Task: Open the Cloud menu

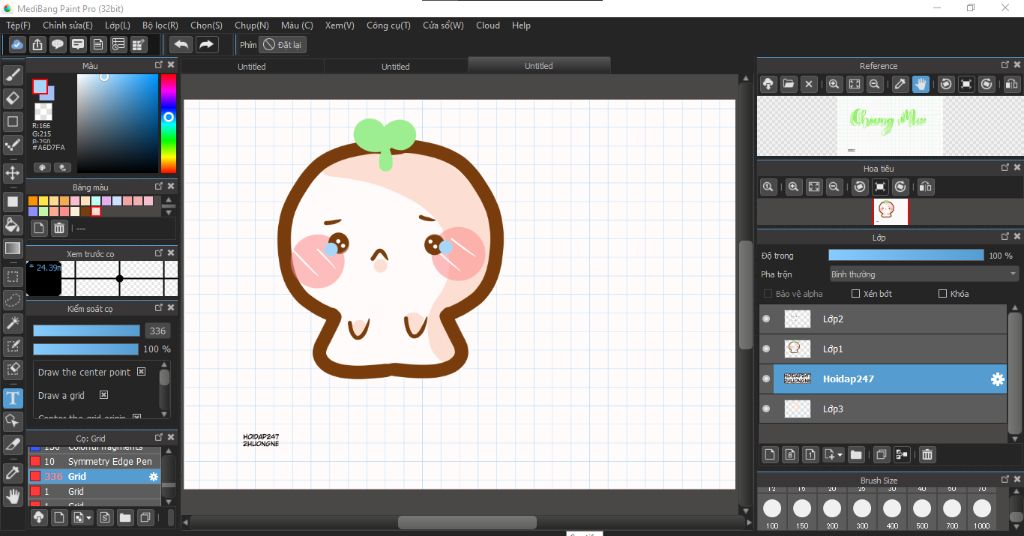Action: tap(488, 25)
